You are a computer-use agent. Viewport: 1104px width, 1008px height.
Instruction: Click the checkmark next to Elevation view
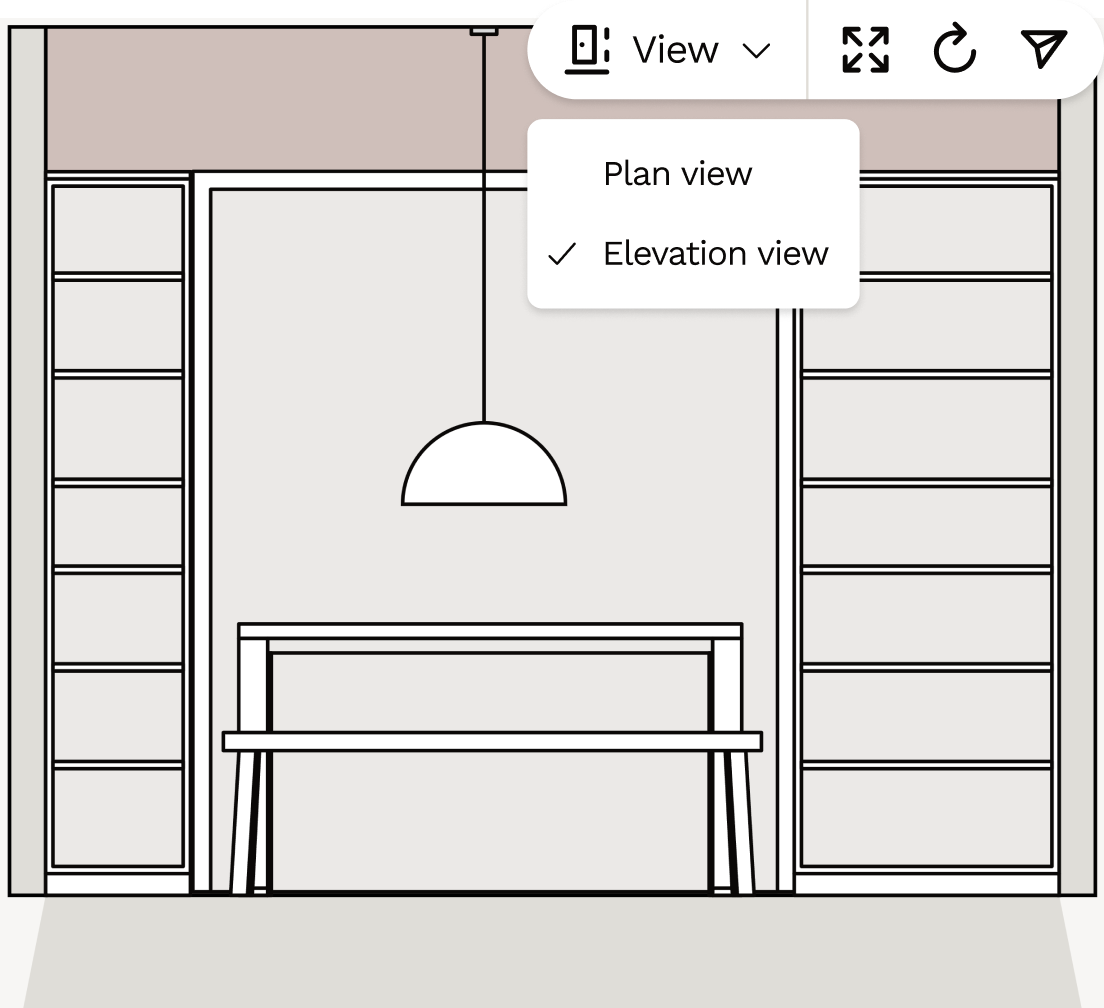pyautogui.click(x=565, y=254)
